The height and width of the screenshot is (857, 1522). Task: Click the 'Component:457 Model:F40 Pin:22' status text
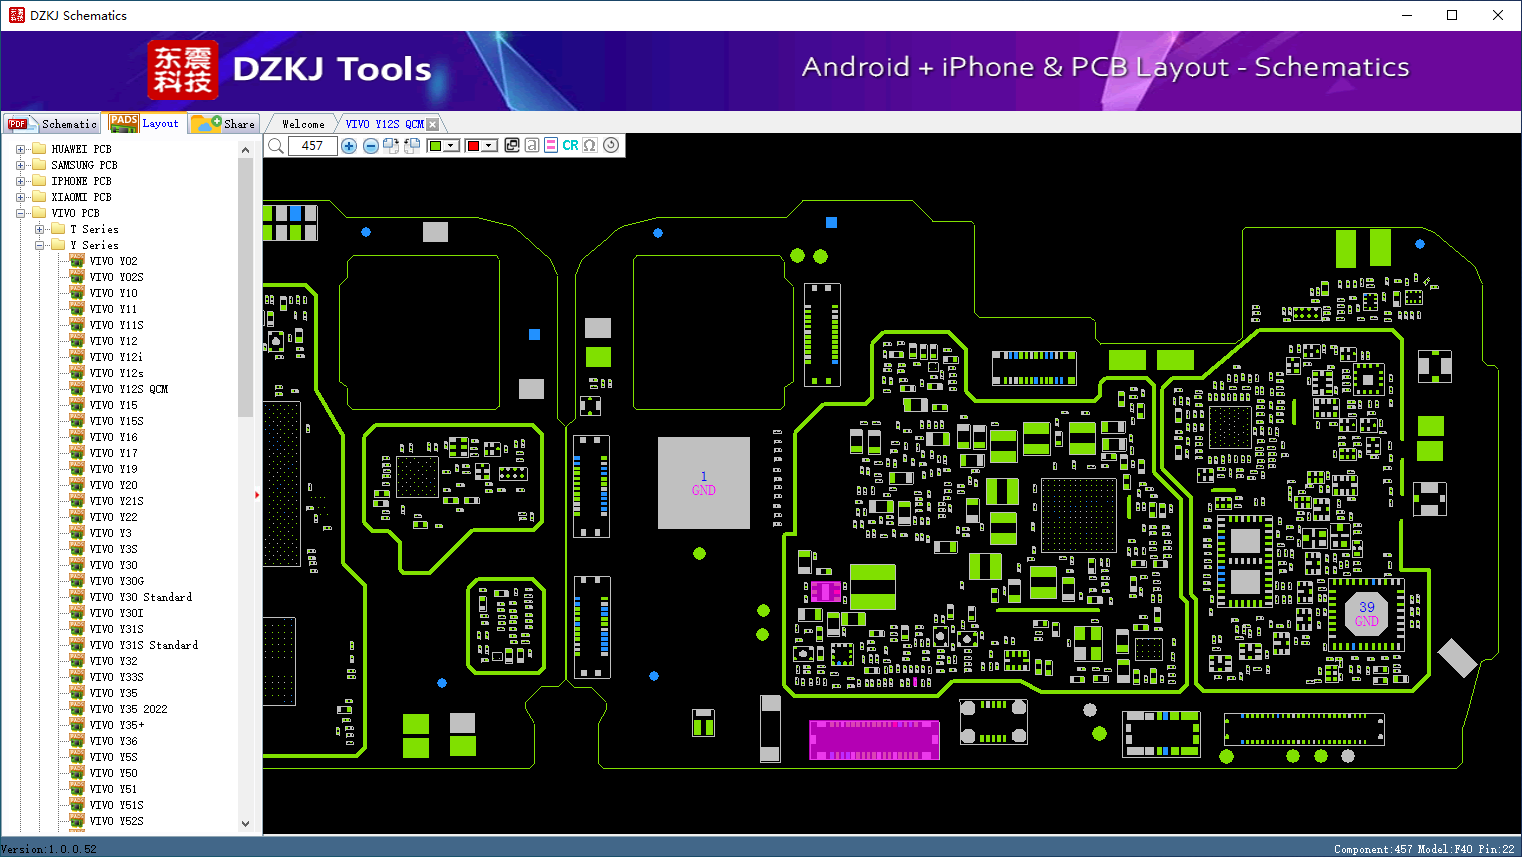[x=1424, y=849]
